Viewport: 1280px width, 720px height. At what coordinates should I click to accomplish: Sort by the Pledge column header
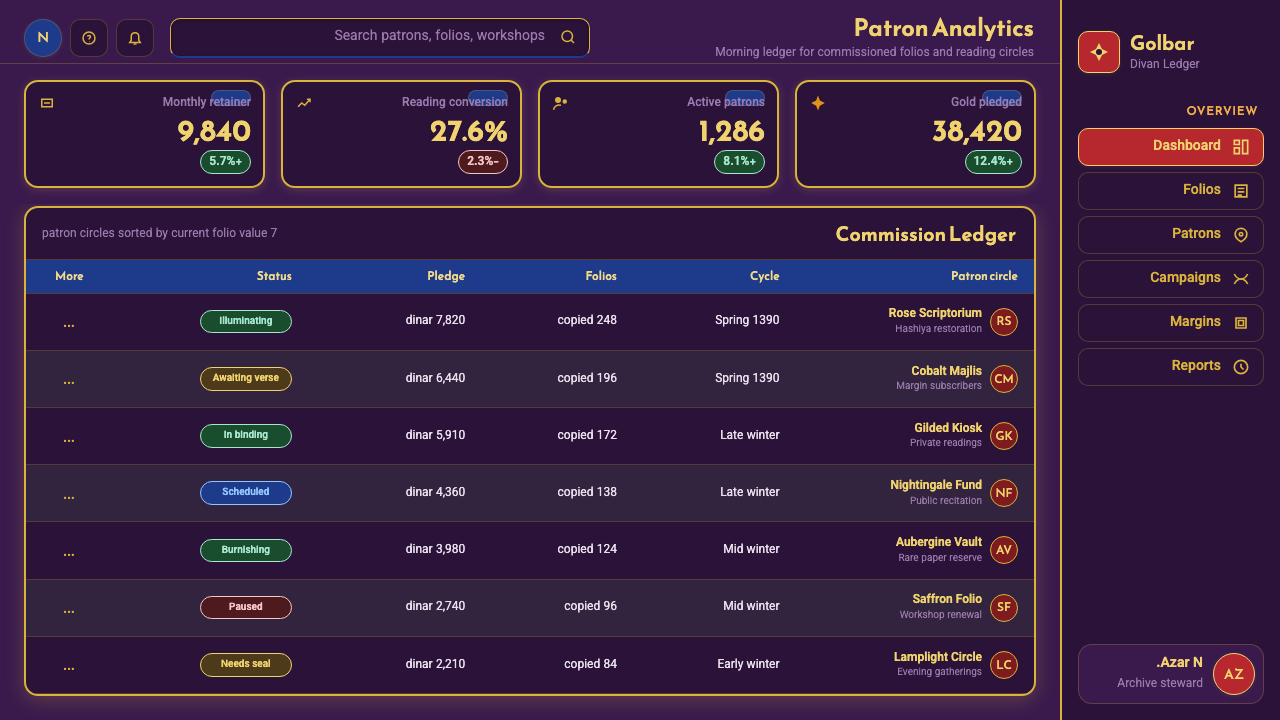(446, 276)
